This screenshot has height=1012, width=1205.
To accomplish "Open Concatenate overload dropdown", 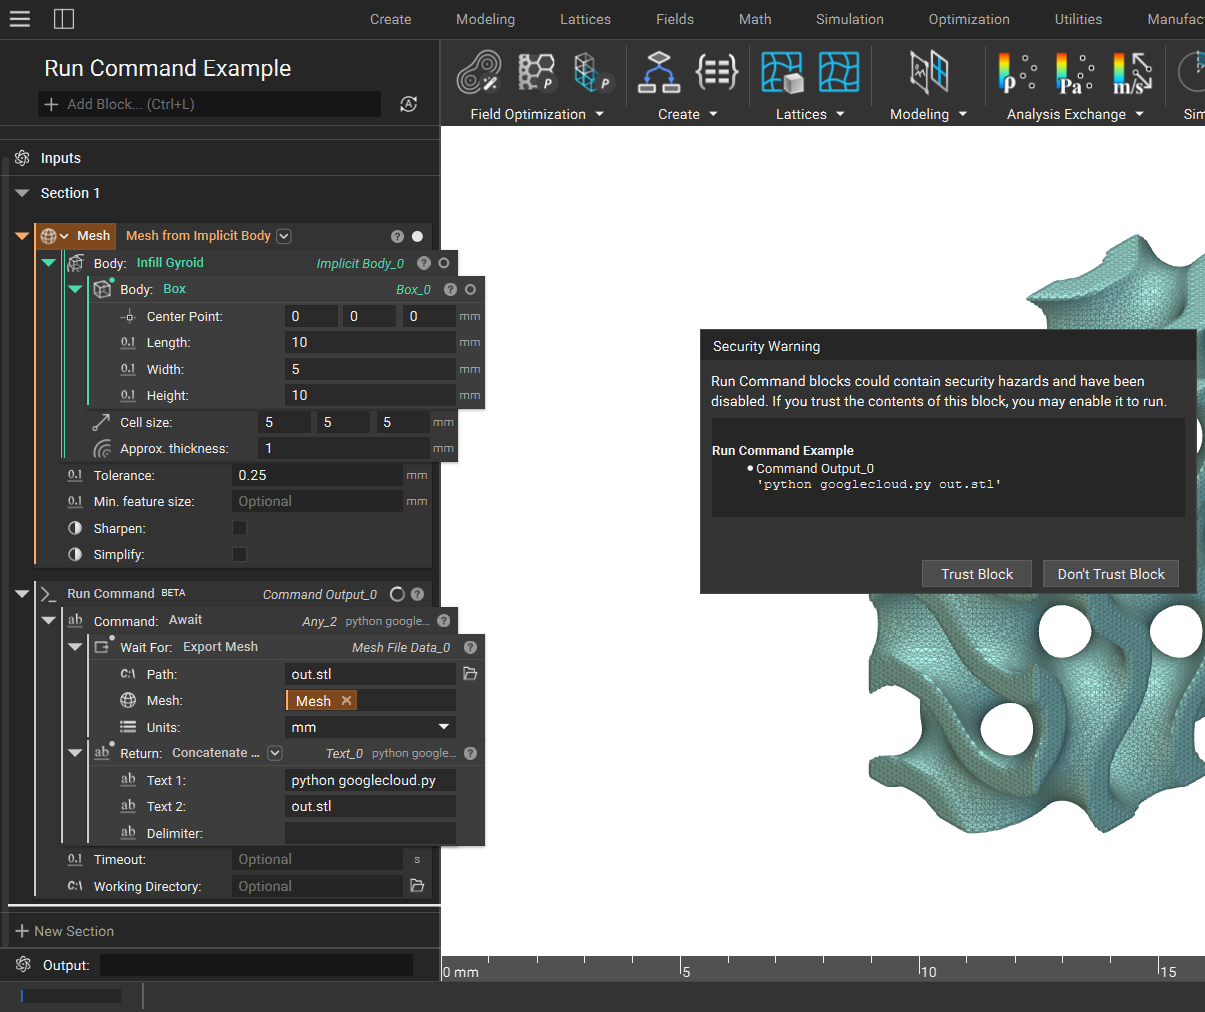I will pyautogui.click(x=275, y=753).
